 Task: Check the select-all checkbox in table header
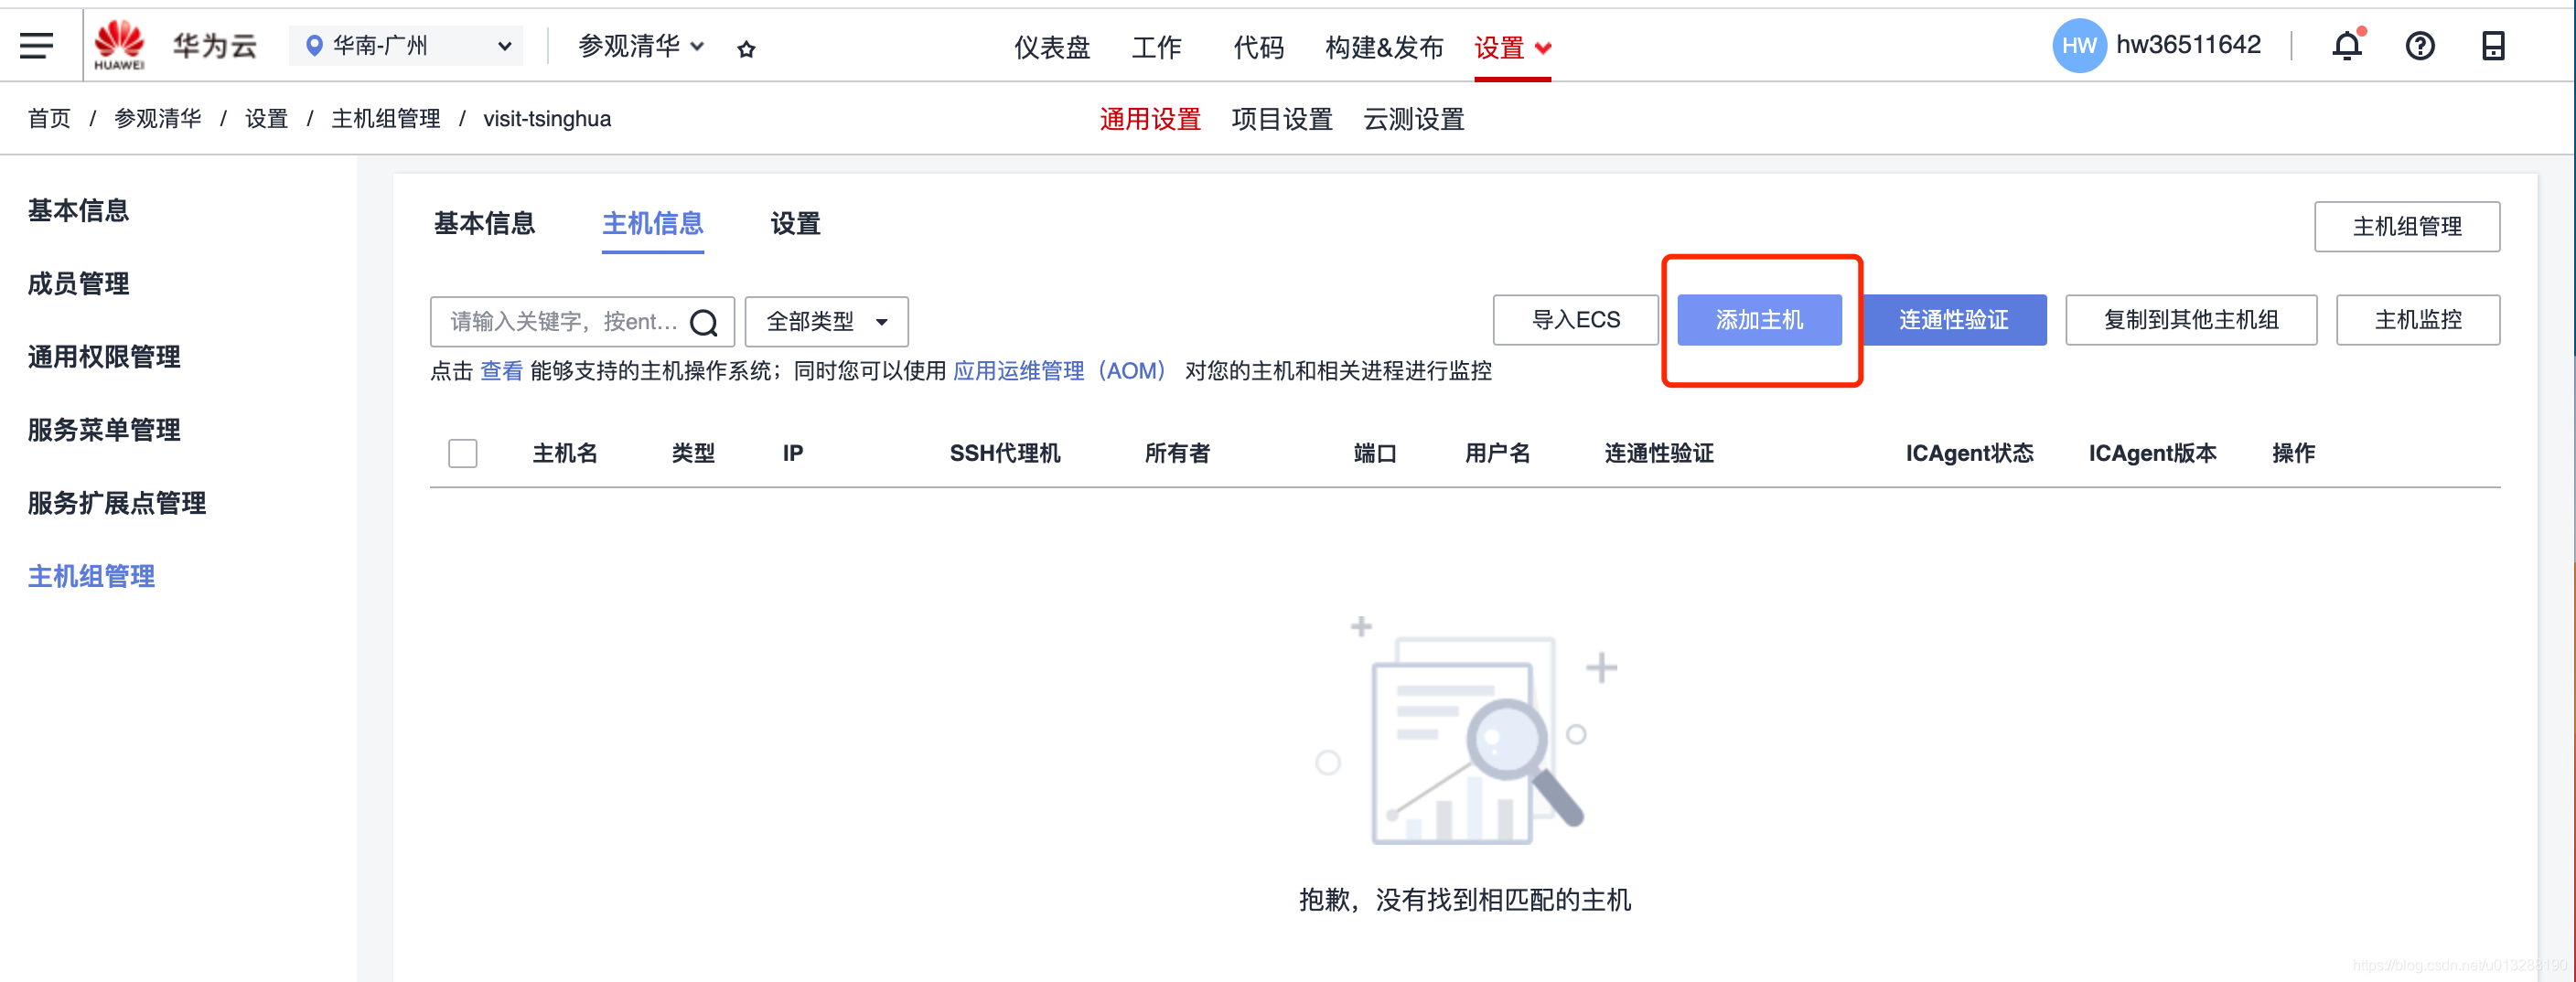[463, 453]
